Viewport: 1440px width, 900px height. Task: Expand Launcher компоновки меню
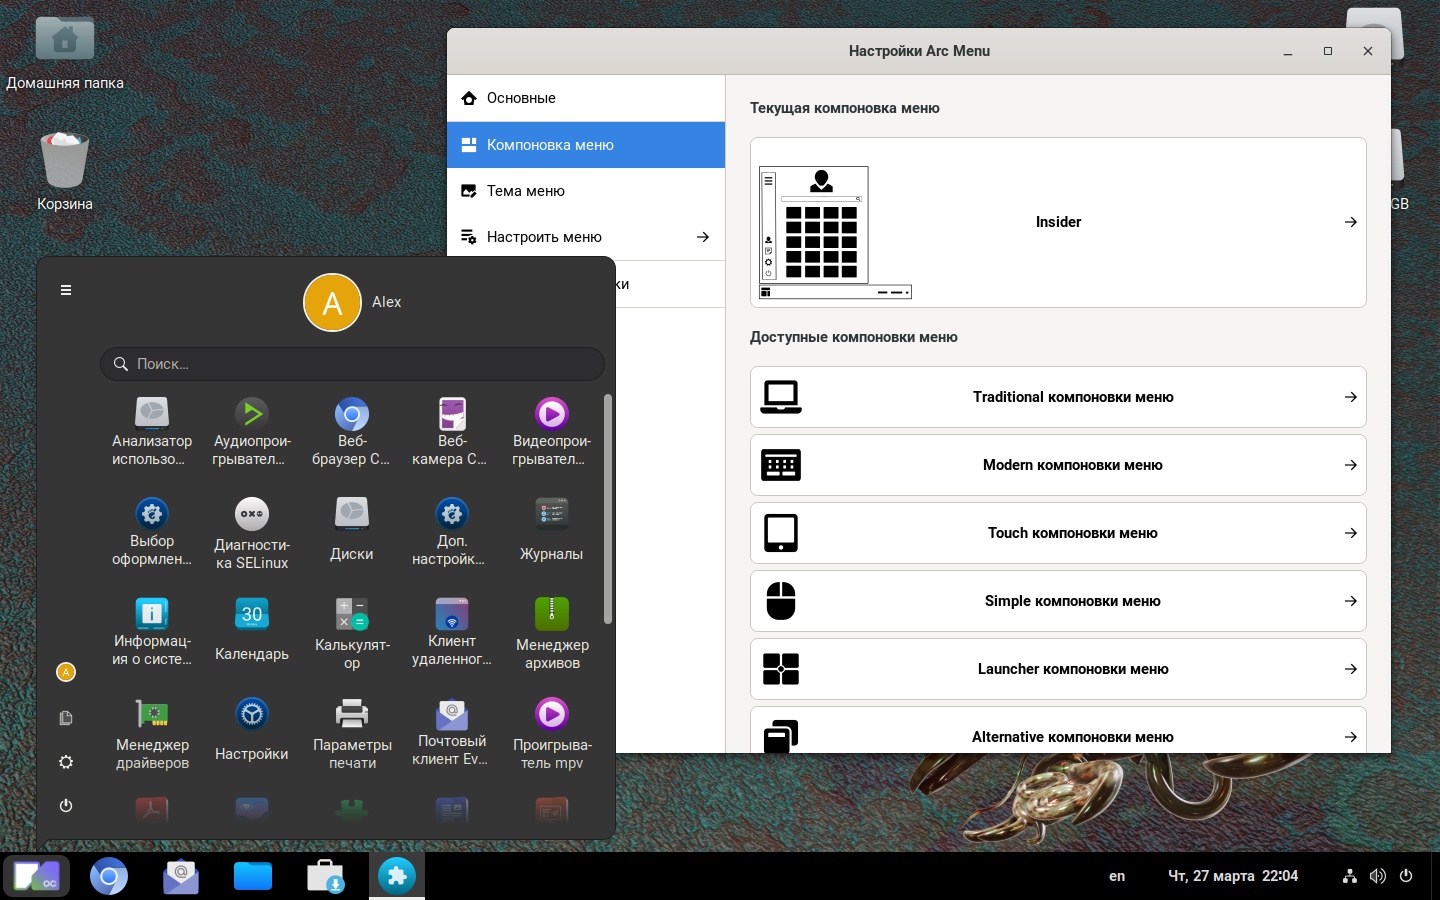(x=1058, y=669)
